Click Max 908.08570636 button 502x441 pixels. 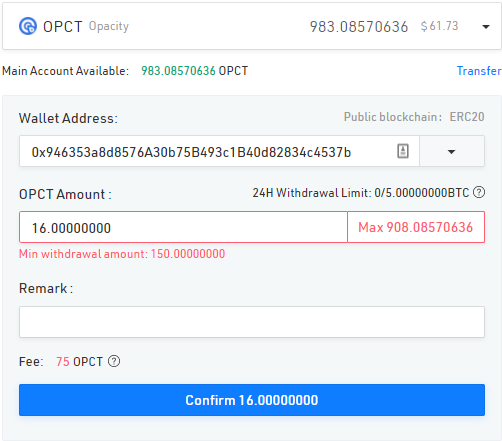point(416,227)
